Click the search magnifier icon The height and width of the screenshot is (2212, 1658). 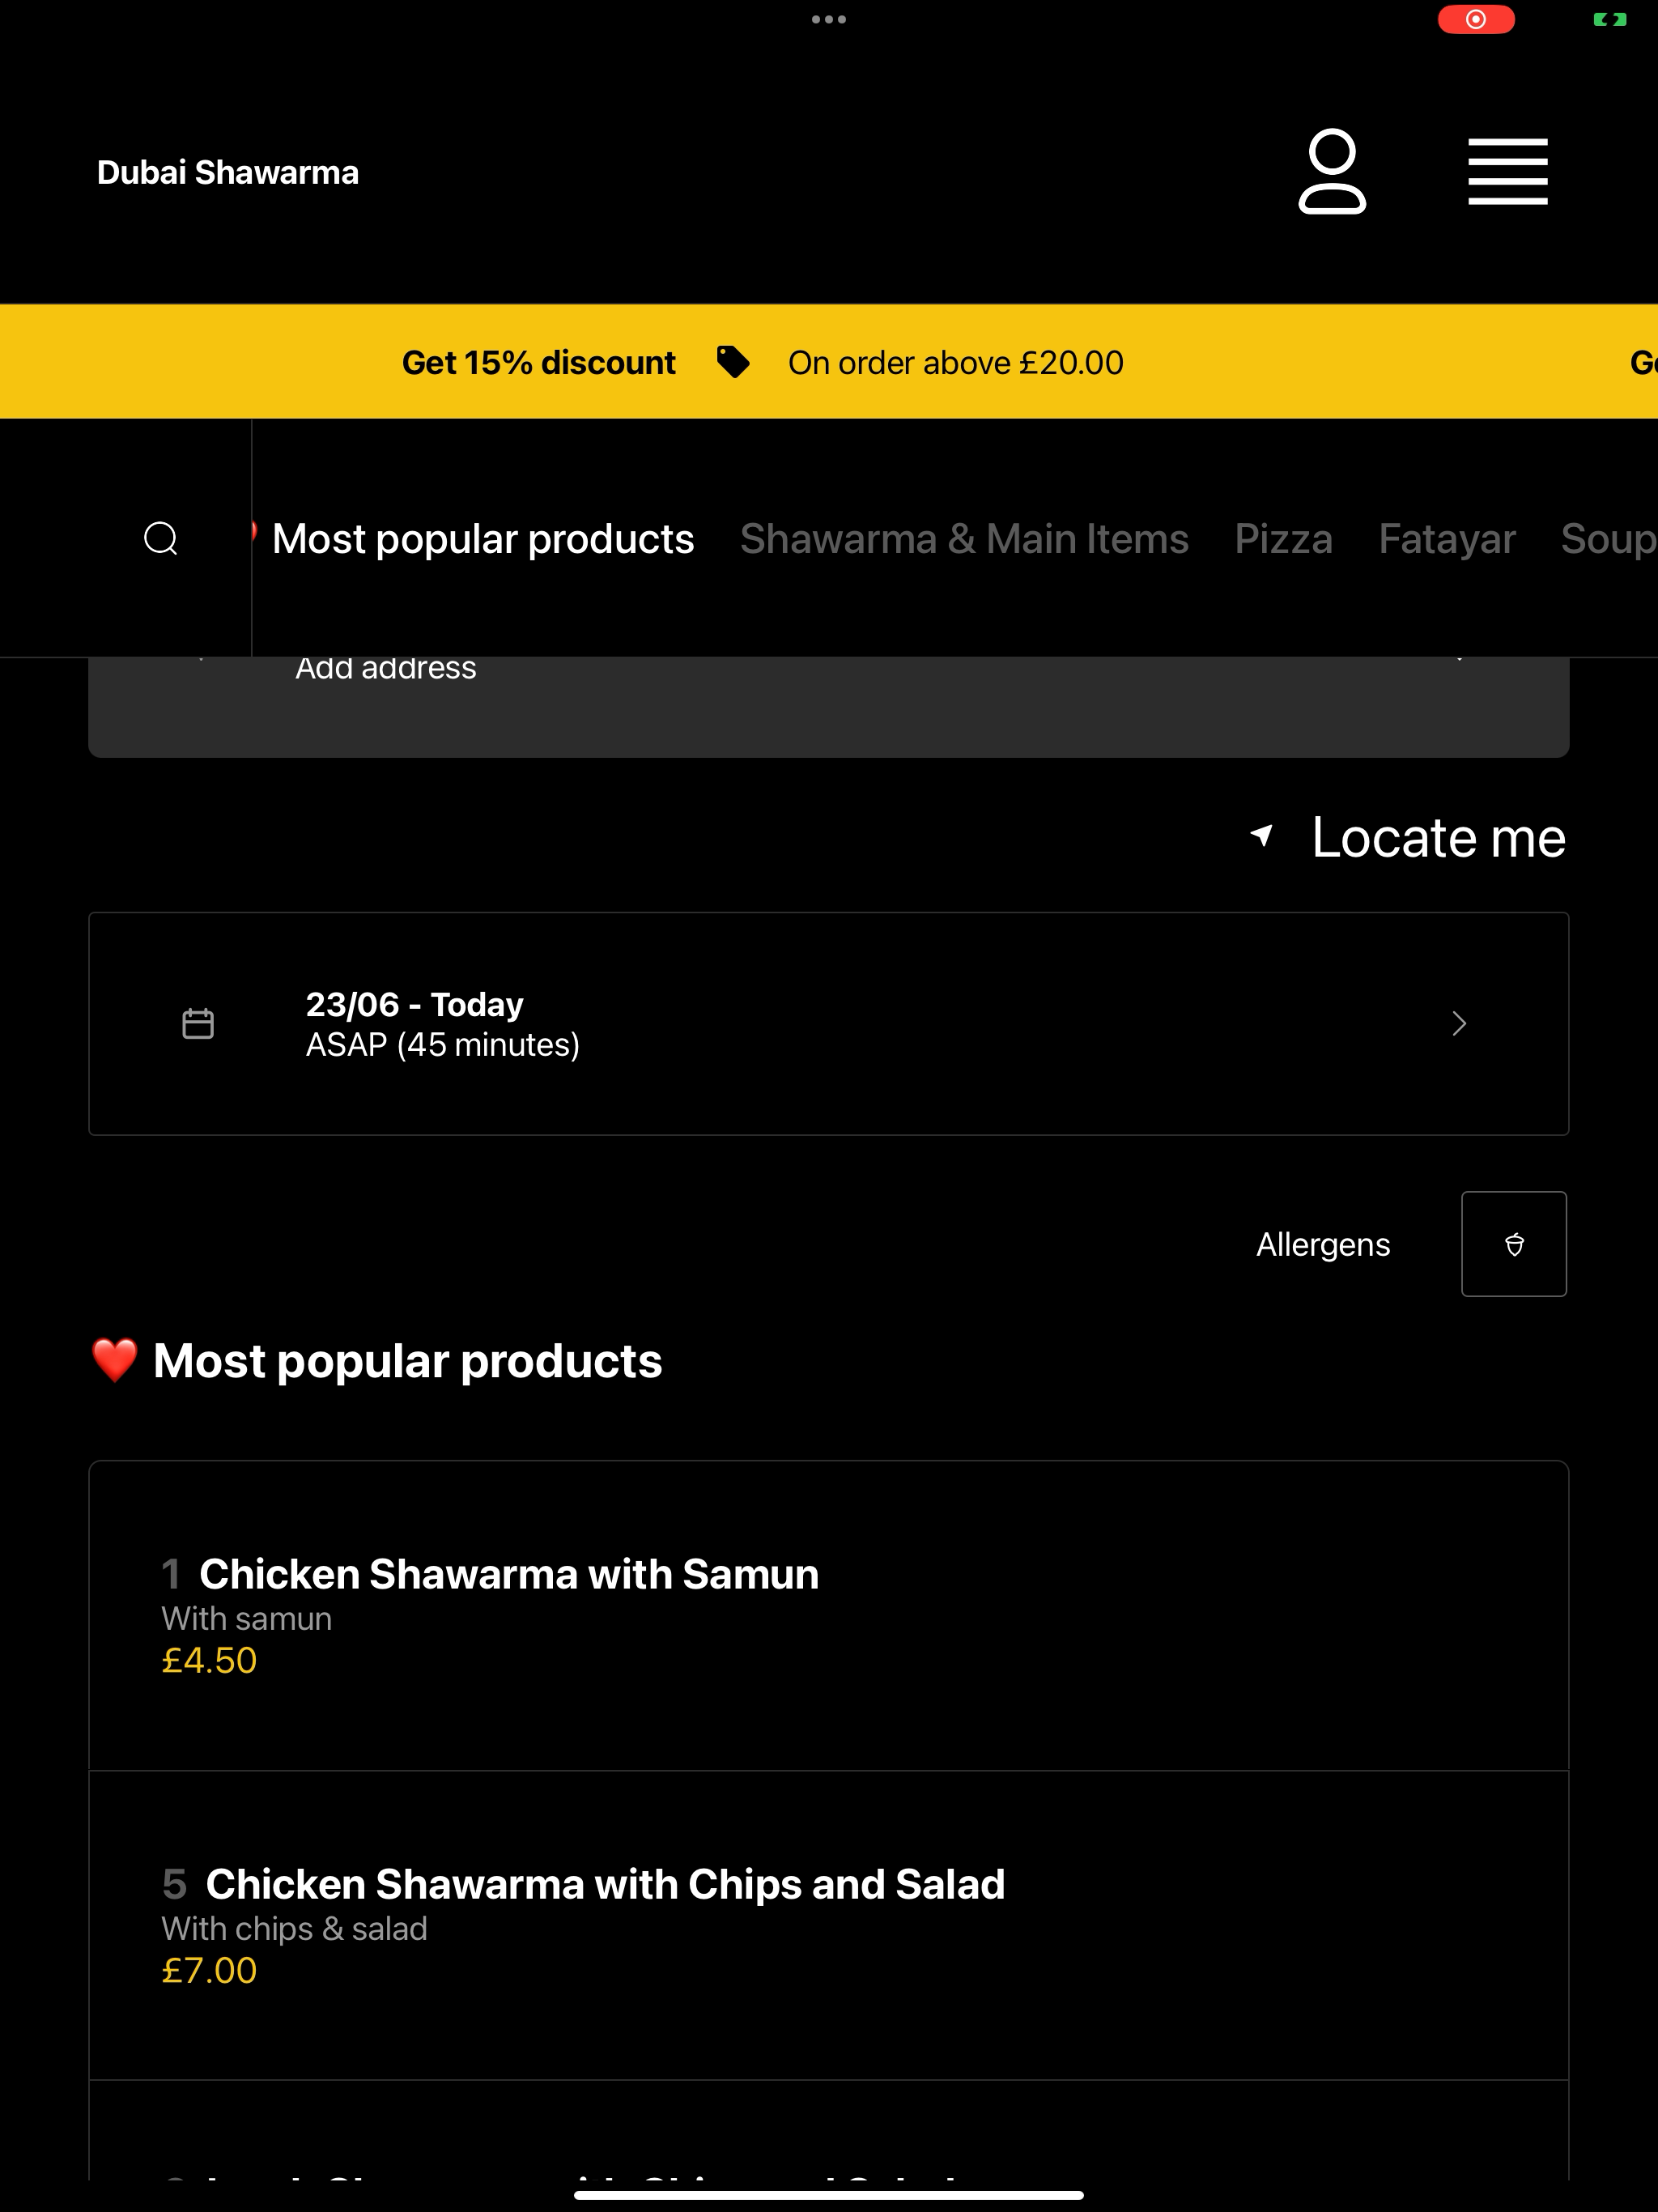[x=161, y=538]
